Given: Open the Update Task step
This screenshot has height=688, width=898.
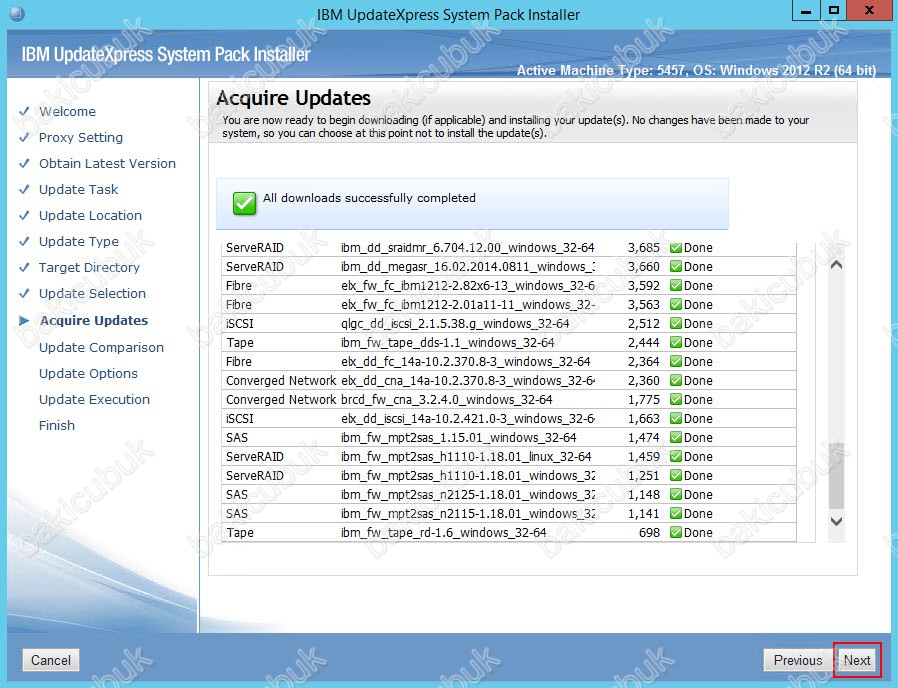Looking at the screenshot, I should pos(78,189).
